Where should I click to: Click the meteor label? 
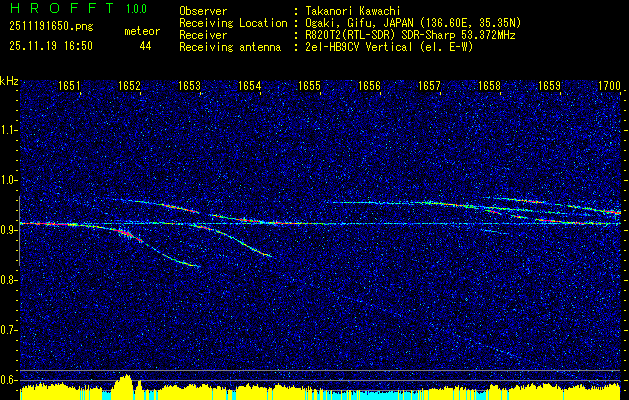[142, 31]
